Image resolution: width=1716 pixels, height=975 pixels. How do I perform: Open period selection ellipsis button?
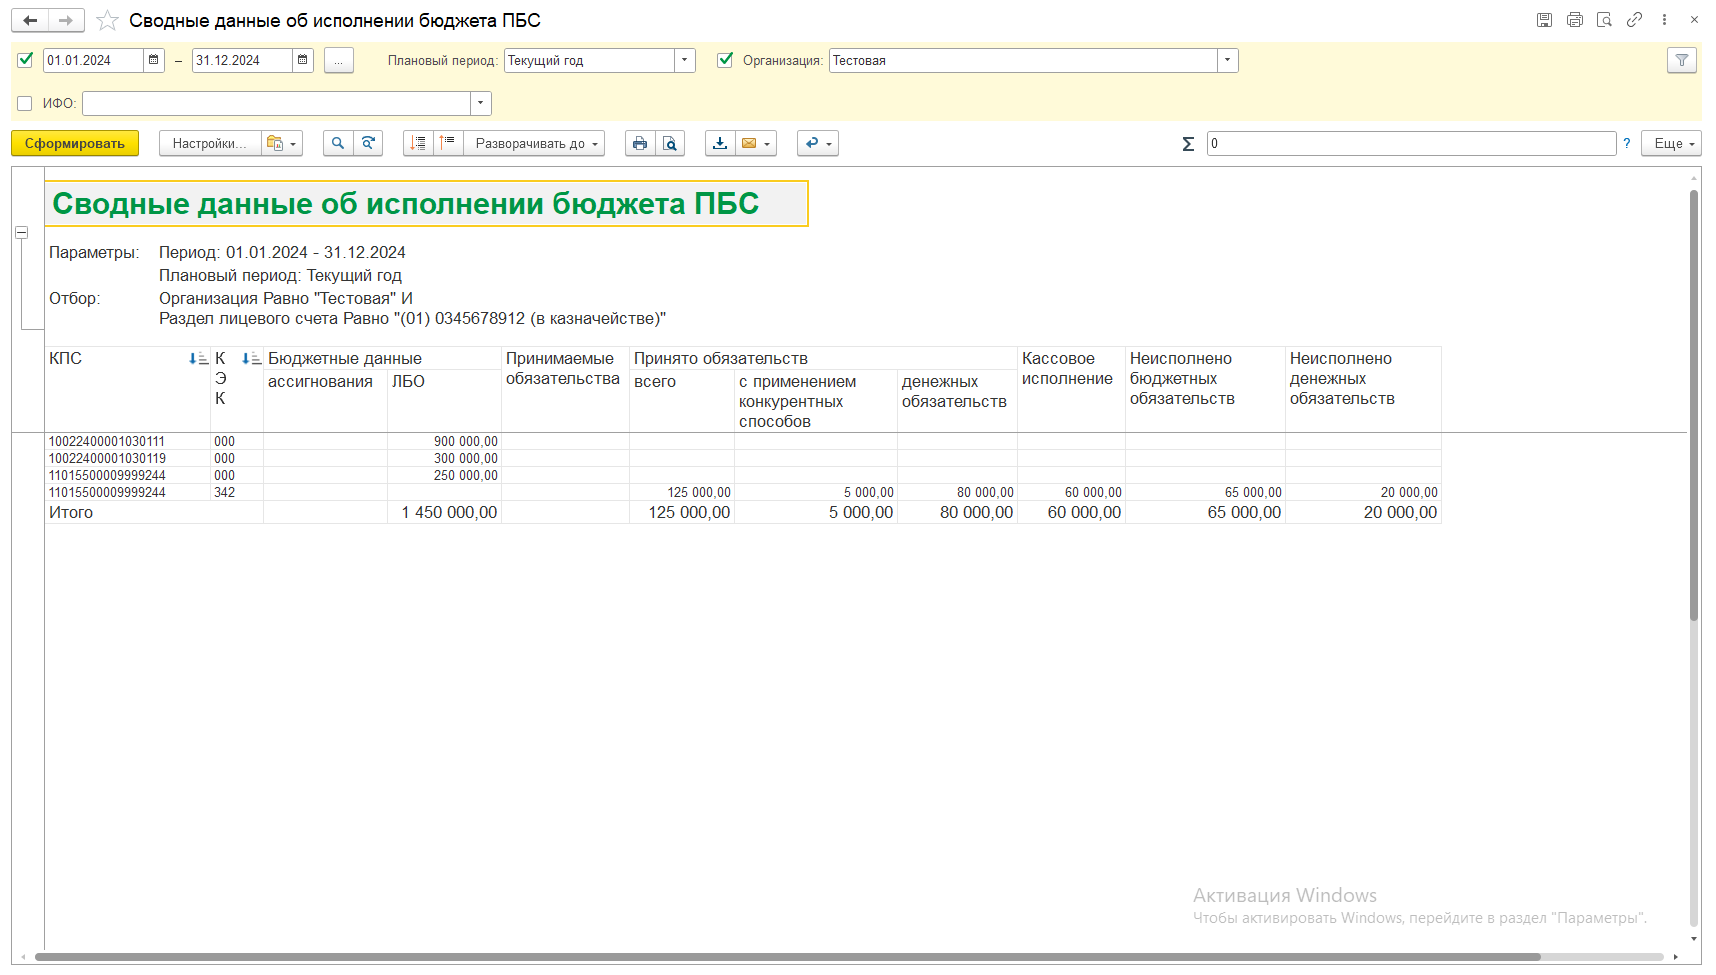coord(338,60)
